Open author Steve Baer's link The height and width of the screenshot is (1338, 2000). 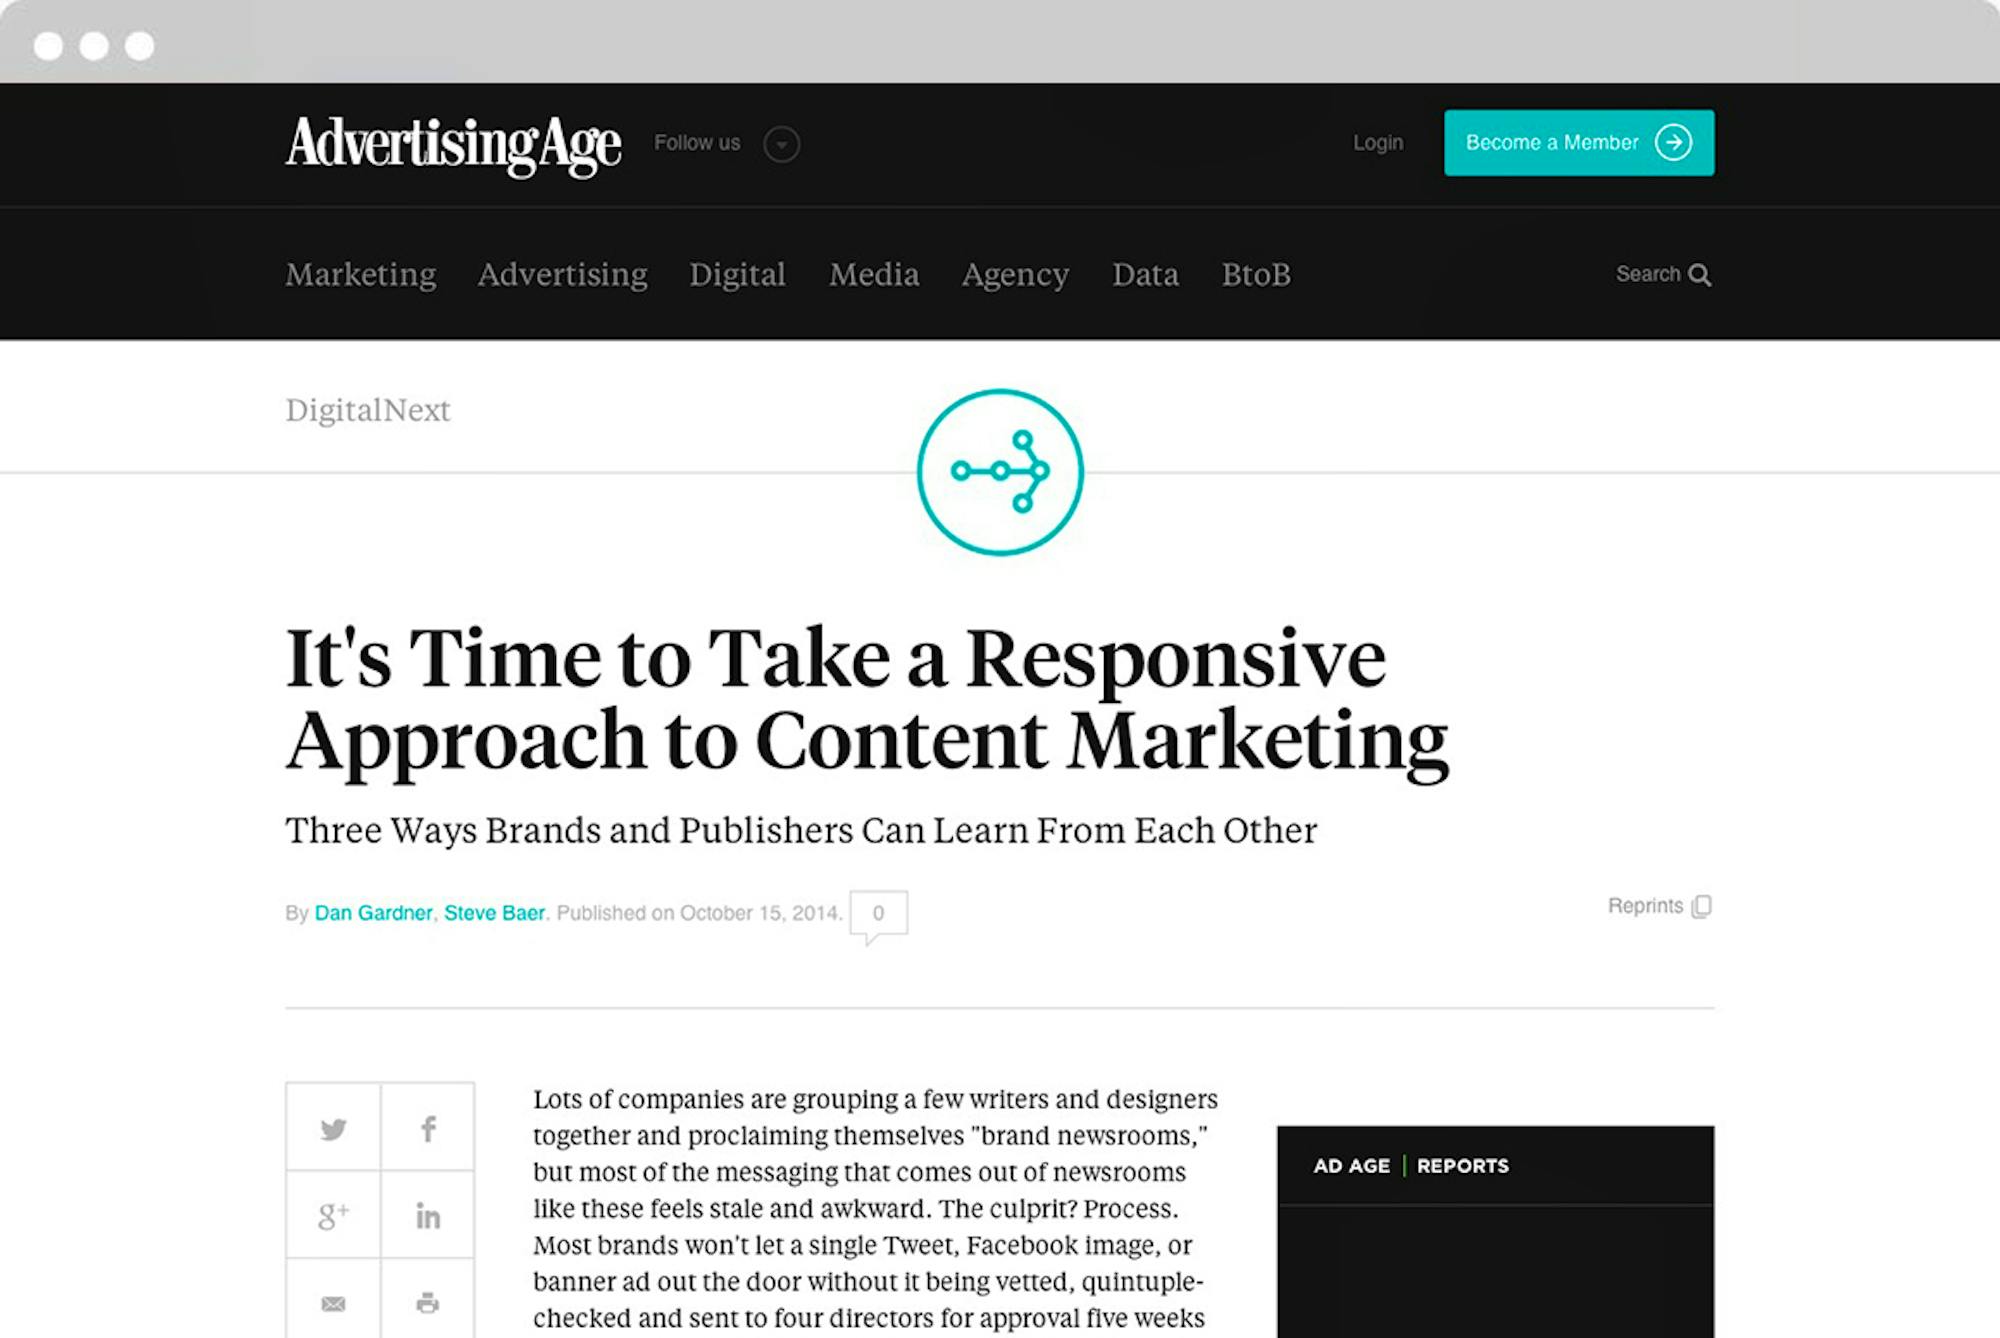(494, 913)
